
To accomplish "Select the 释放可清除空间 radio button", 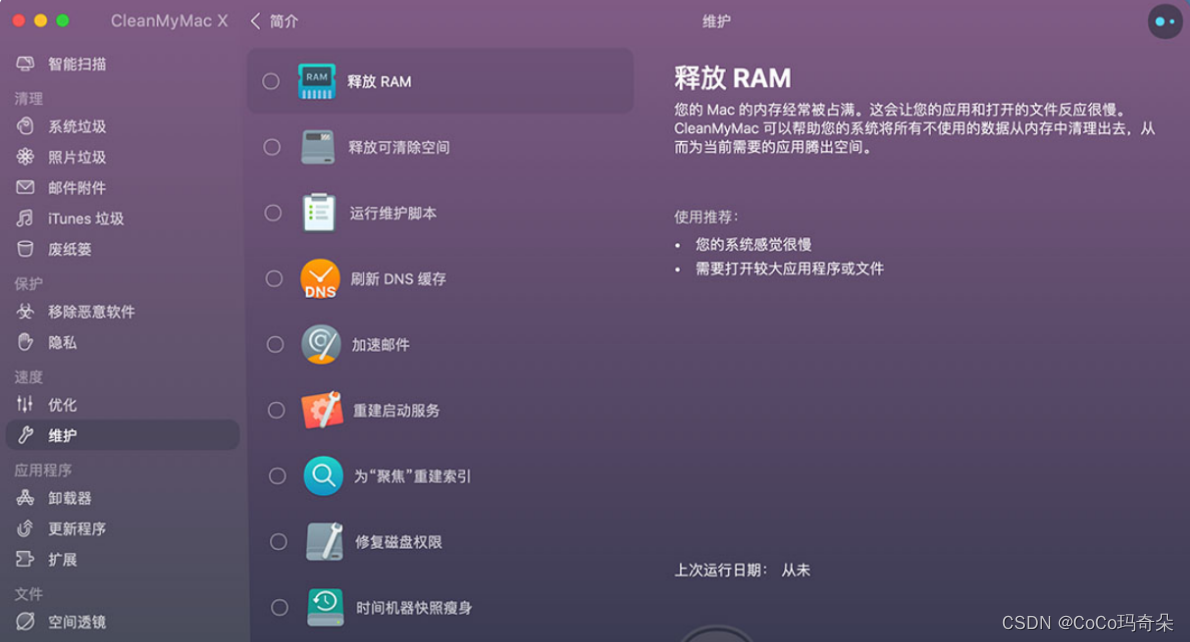I will coord(272,147).
